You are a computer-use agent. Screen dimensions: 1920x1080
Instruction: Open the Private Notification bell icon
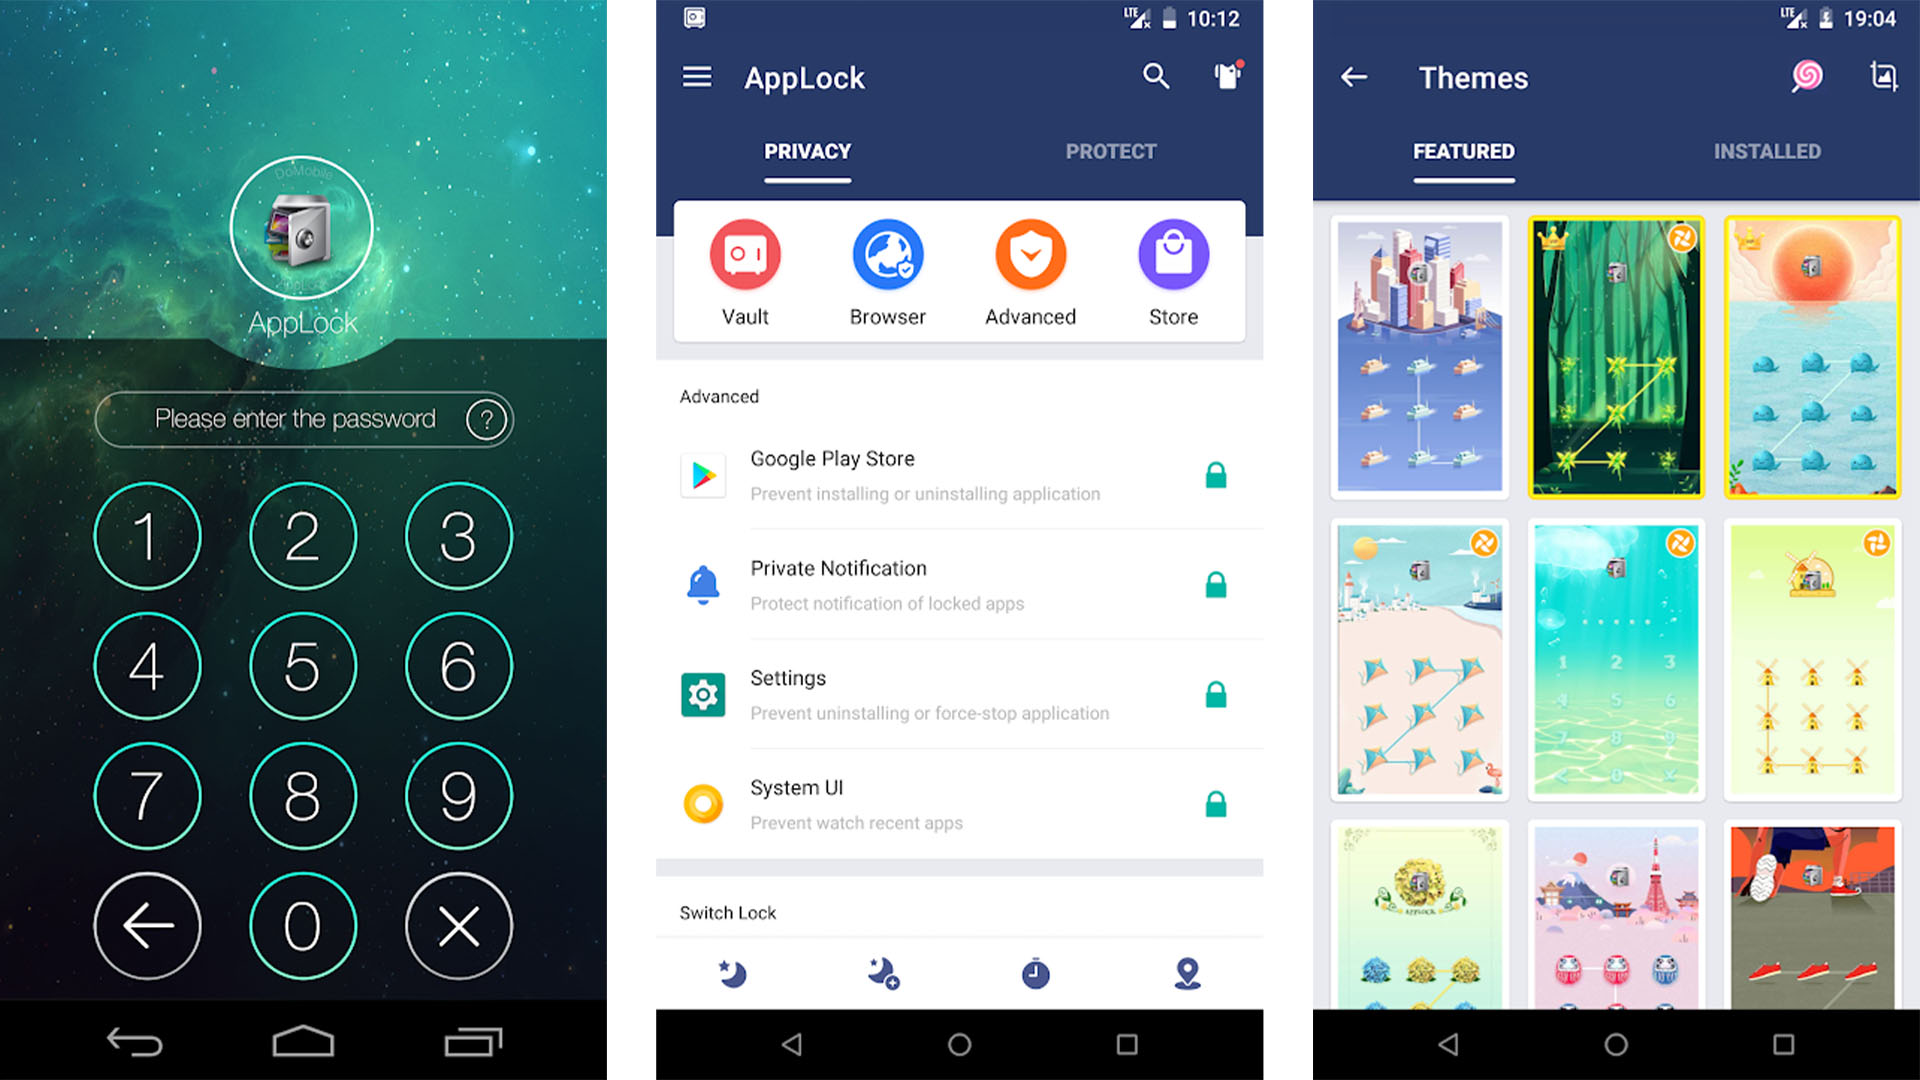click(x=704, y=585)
